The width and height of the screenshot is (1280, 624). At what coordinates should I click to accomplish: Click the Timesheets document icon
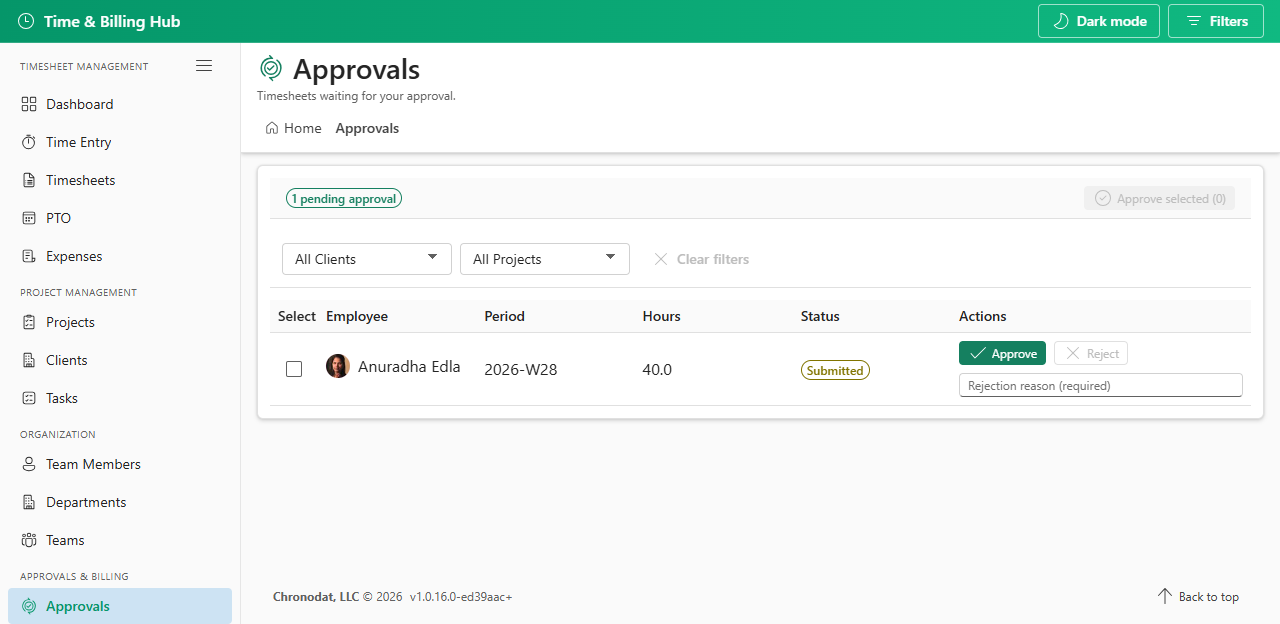[x=29, y=180]
